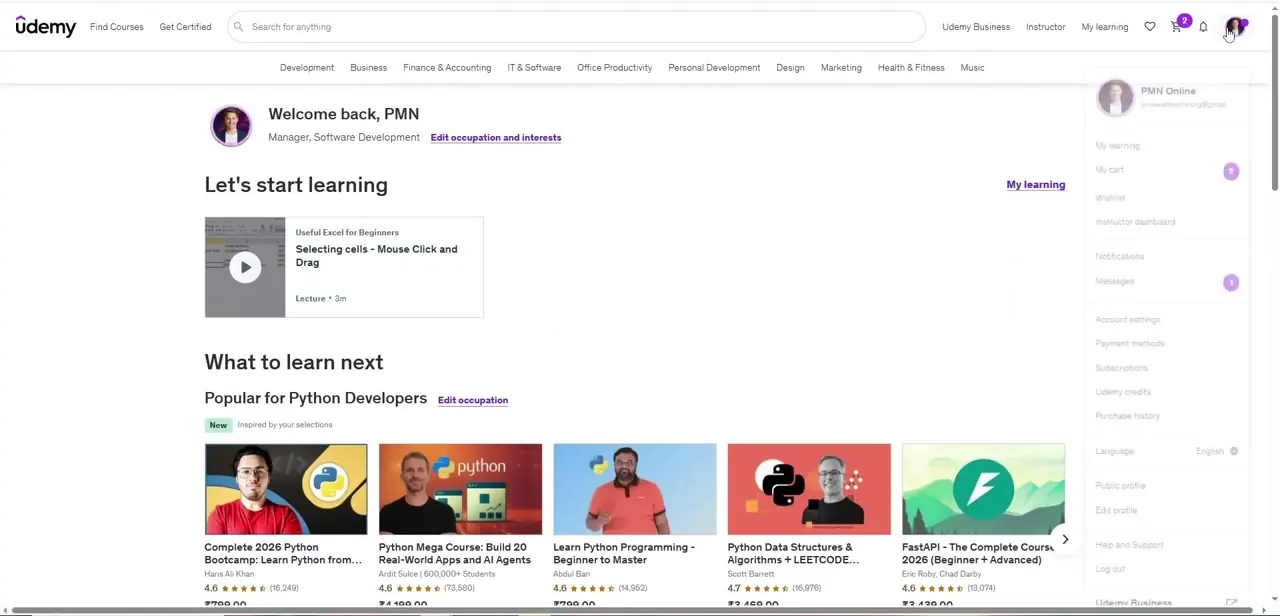This screenshot has height=616, width=1280.
Task: Click Complete 2026 Python Bootcamp title
Action: [x=283, y=554]
